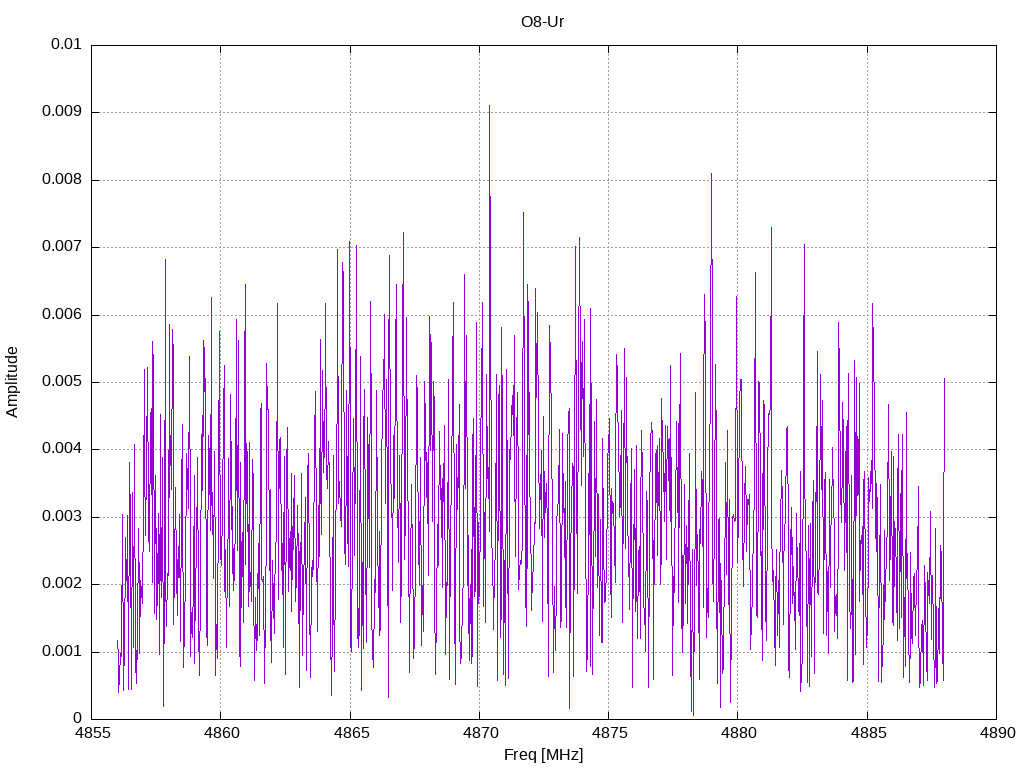The width and height of the screenshot is (1024, 768).
Task: Click the 4865 x-axis tick label
Action: click(351, 733)
